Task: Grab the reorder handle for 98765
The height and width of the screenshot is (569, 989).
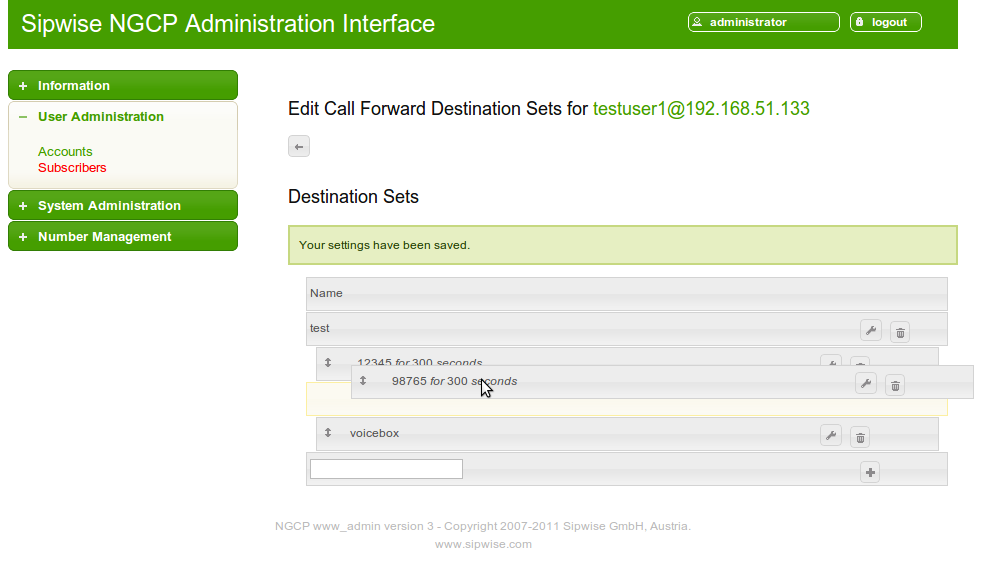Action: tap(363, 380)
